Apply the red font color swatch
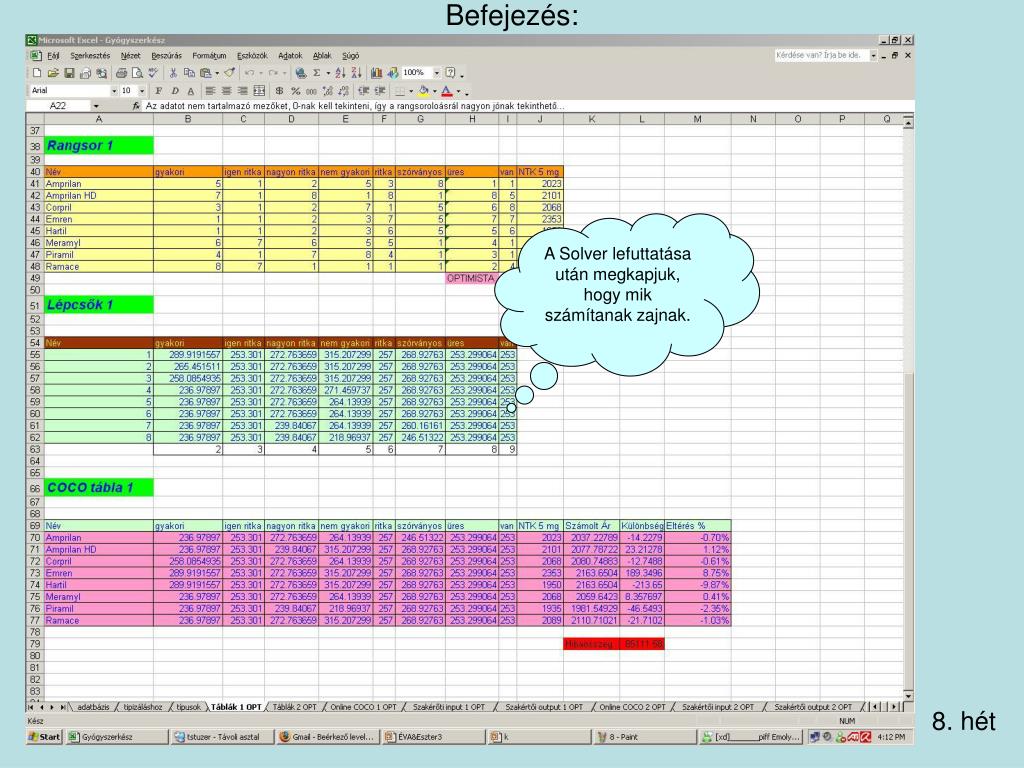 pos(447,91)
